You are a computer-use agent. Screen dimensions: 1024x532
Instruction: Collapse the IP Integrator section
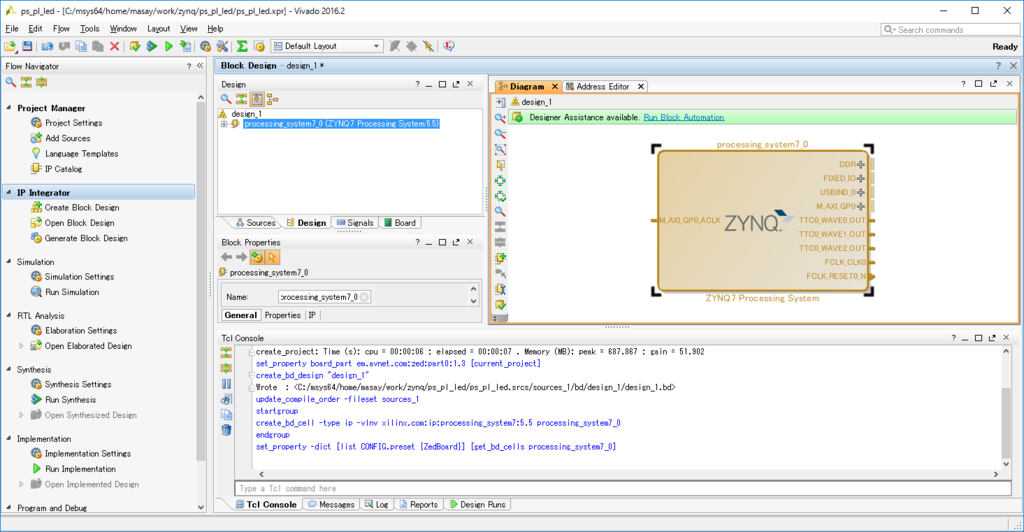point(8,193)
